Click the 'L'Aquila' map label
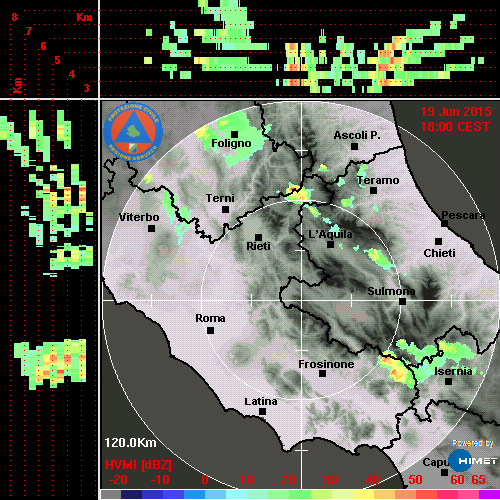Screen dimensions: 500x500 pos(330,234)
